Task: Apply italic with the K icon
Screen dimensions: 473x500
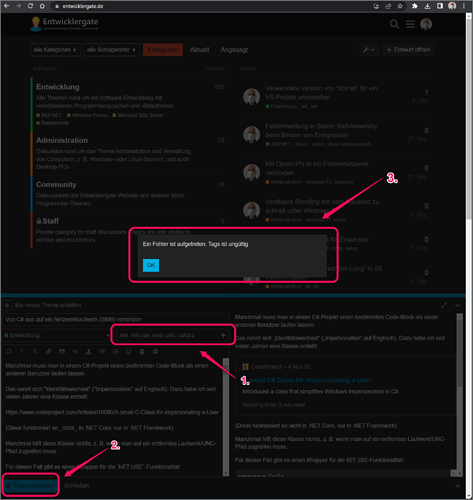Action: coord(35,351)
